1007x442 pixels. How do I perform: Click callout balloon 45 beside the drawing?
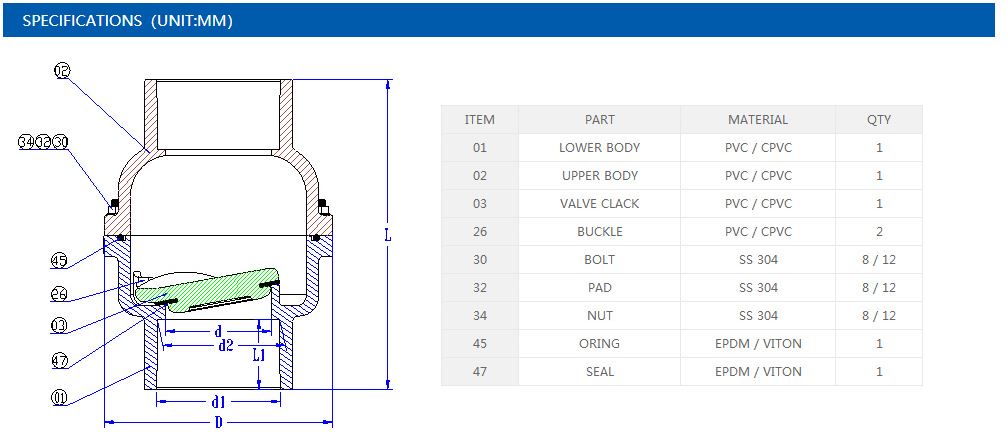(60, 261)
